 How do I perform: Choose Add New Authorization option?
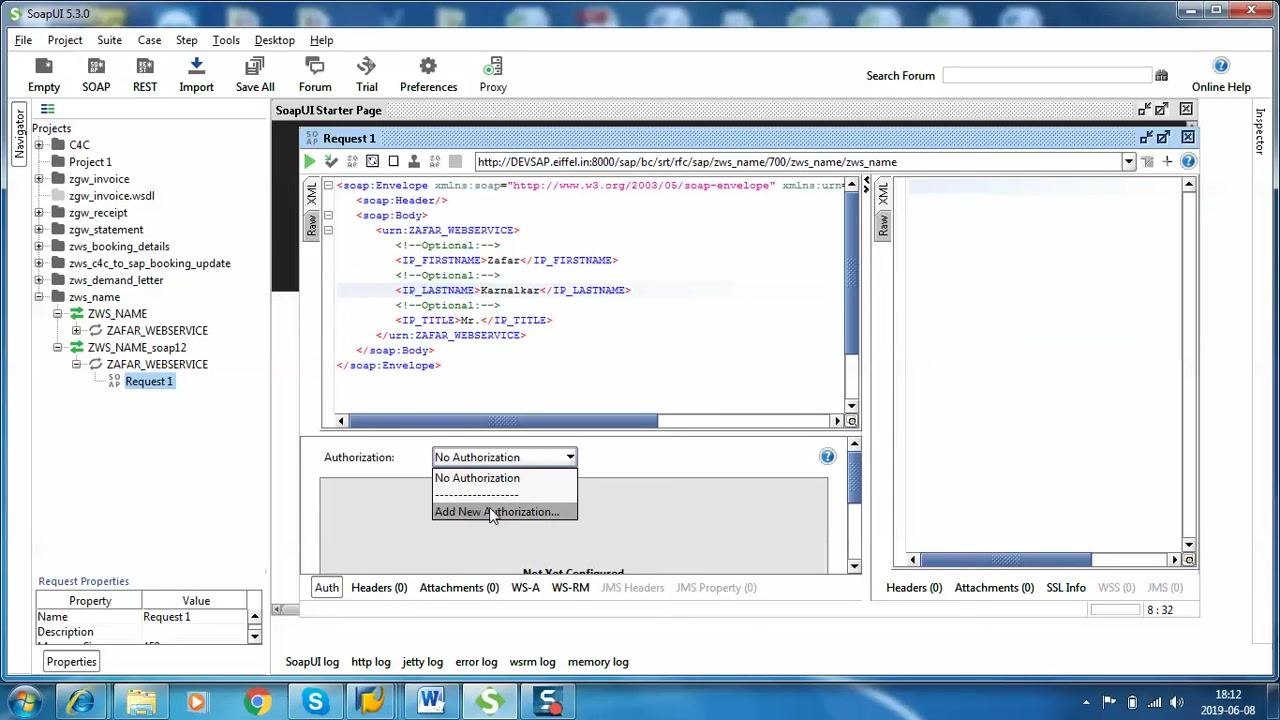click(505, 512)
